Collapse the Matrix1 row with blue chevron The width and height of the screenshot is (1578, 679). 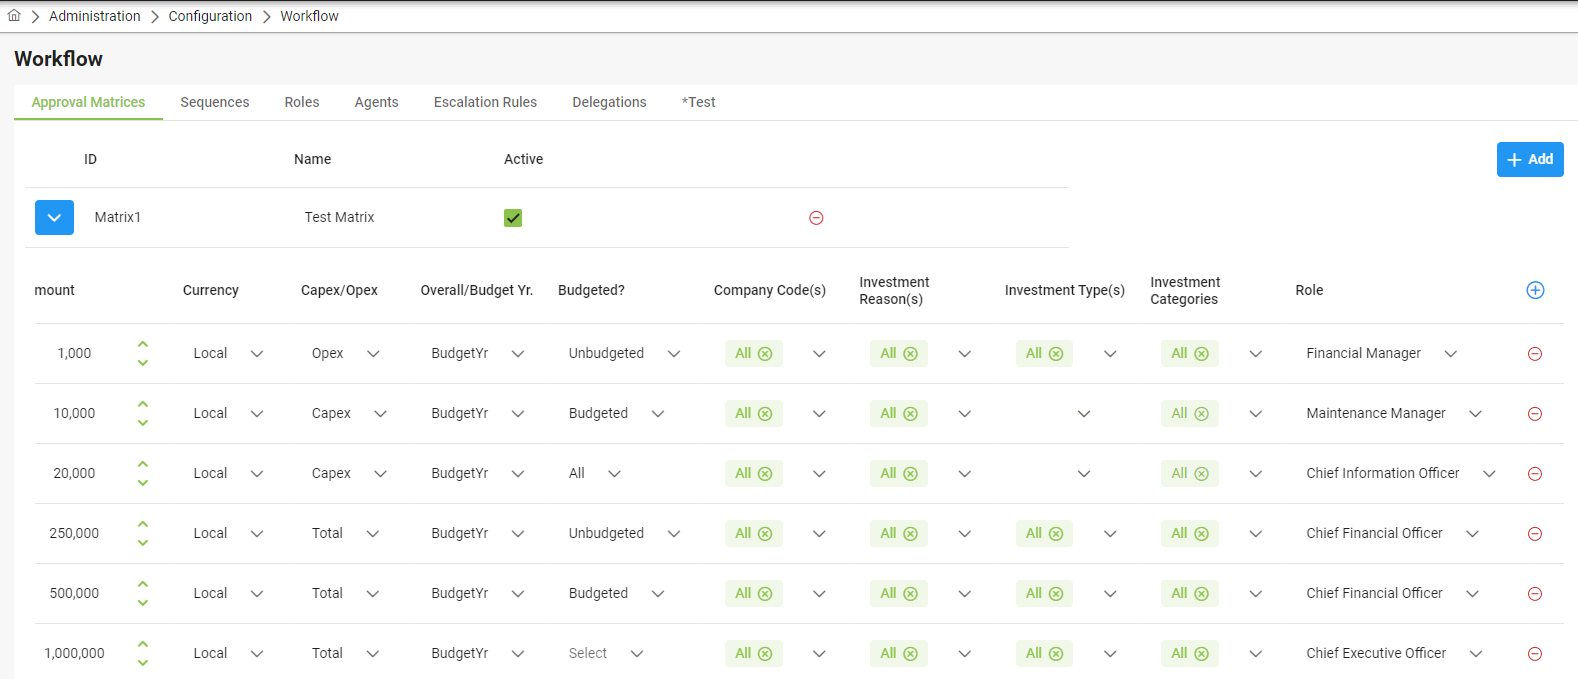tap(54, 217)
